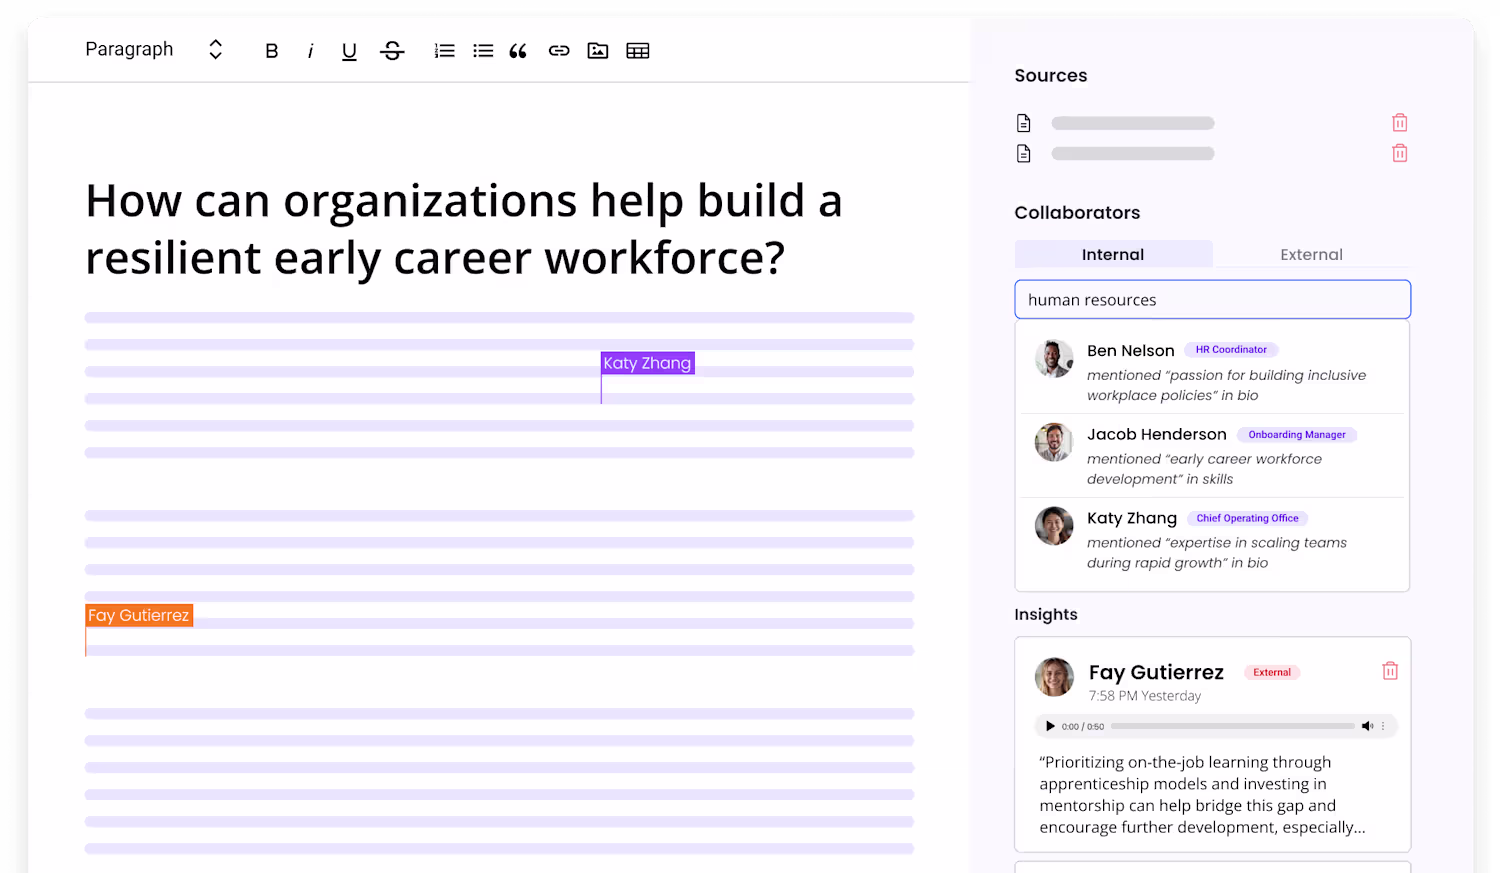Click the "External" badge on Fay's insight
Viewport: 1500px width, 873px height.
point(1272,673)
